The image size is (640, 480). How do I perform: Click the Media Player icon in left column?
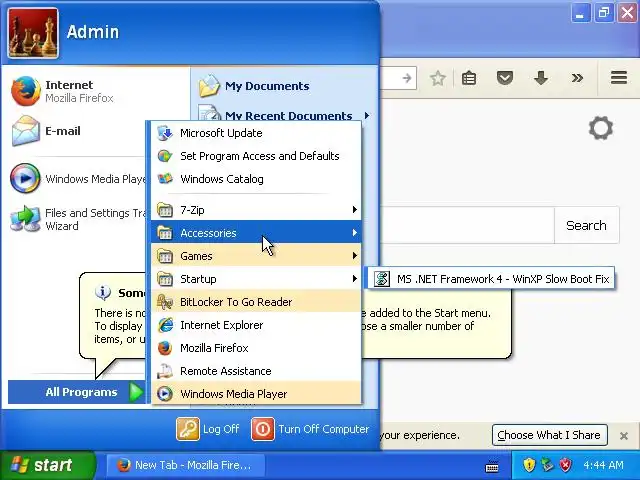click(x=25, y=178)
